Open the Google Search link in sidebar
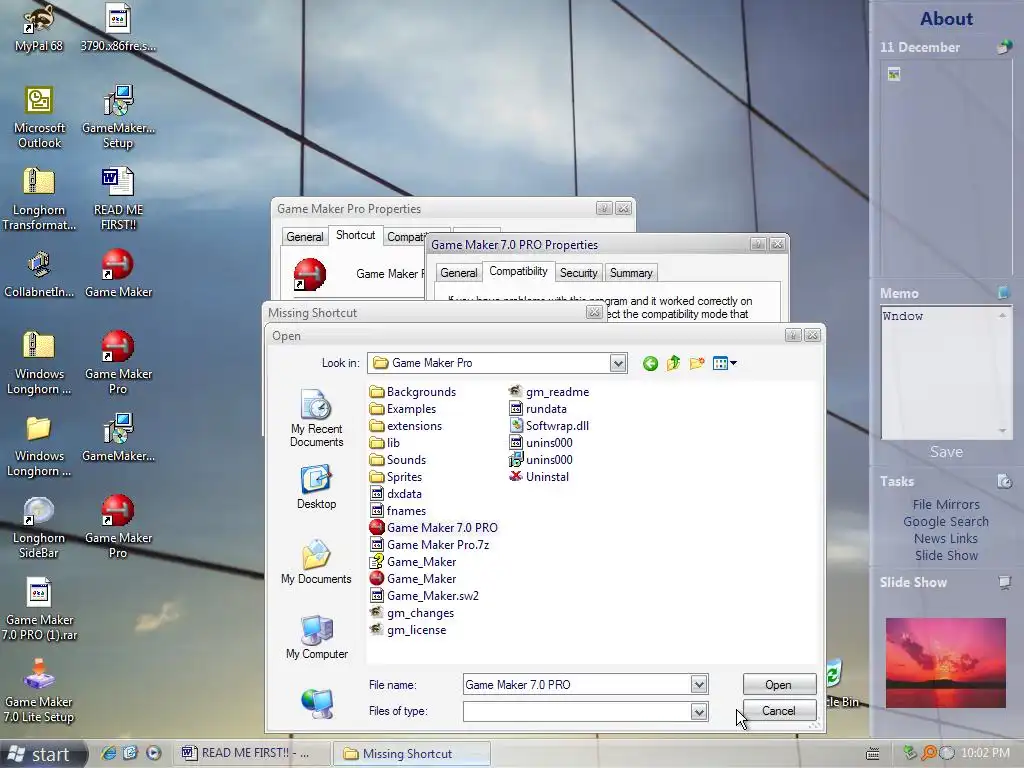The height and width of the screenshot is (768, 1024). (946, 522)
